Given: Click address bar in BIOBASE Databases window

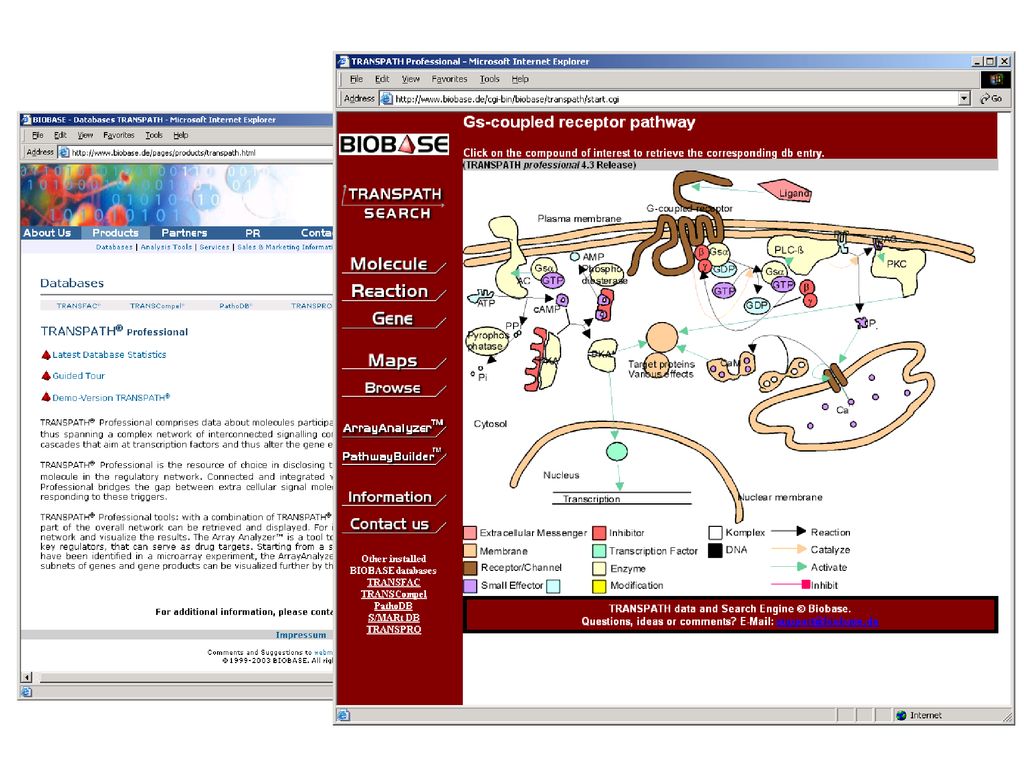Looking at the screenshot, I should tap(196, 152).
